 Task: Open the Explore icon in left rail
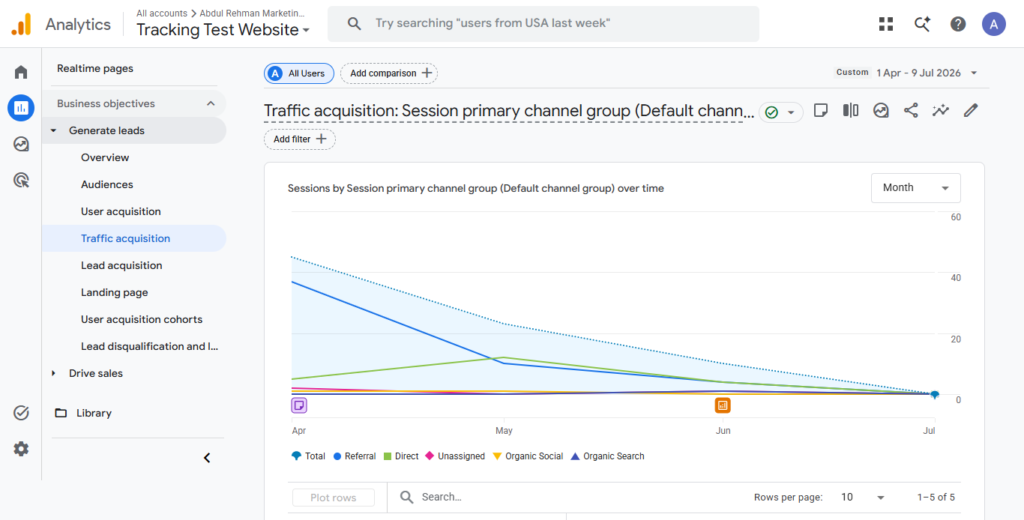point(21,144)
